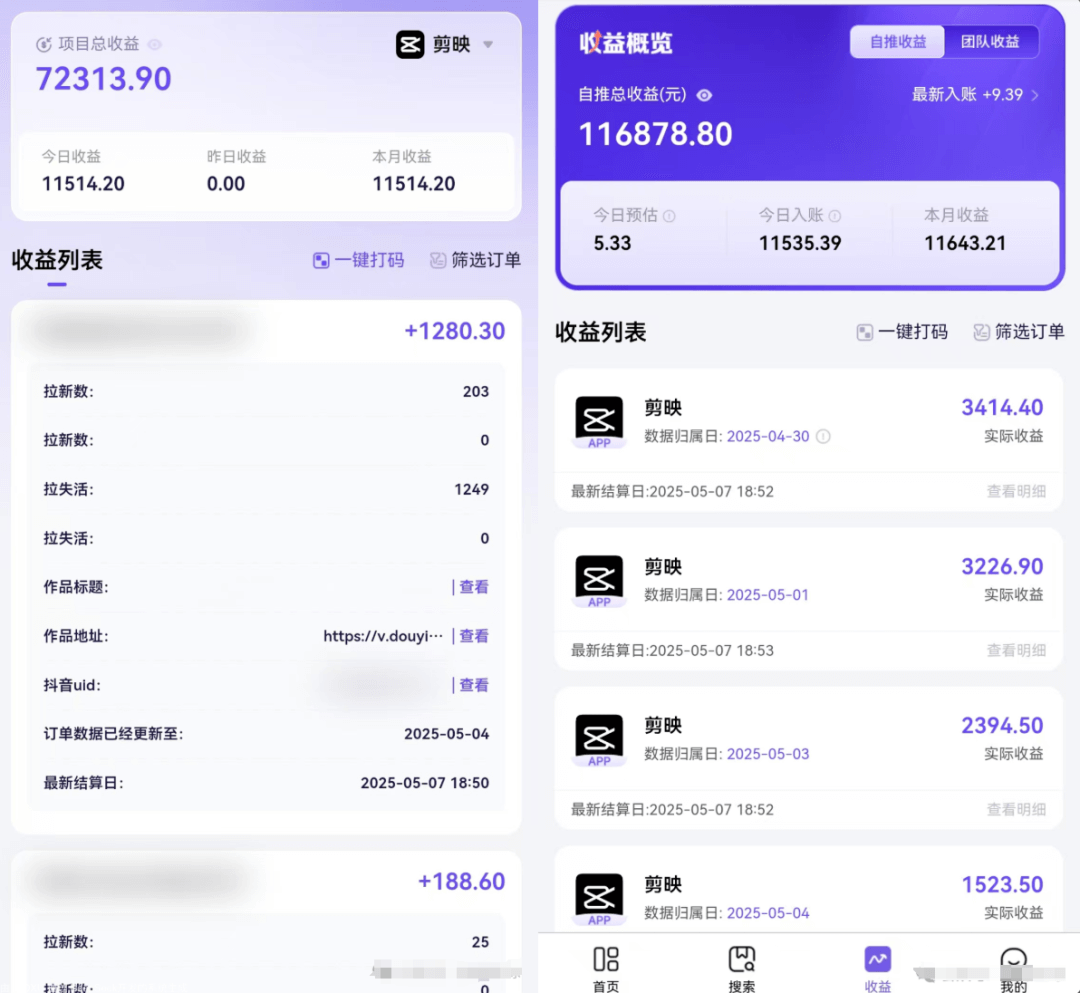This screenshot has width=1080, height=993.
Task: Click the 一键打码 icon on right panel
Action: [x=865, y=332]
